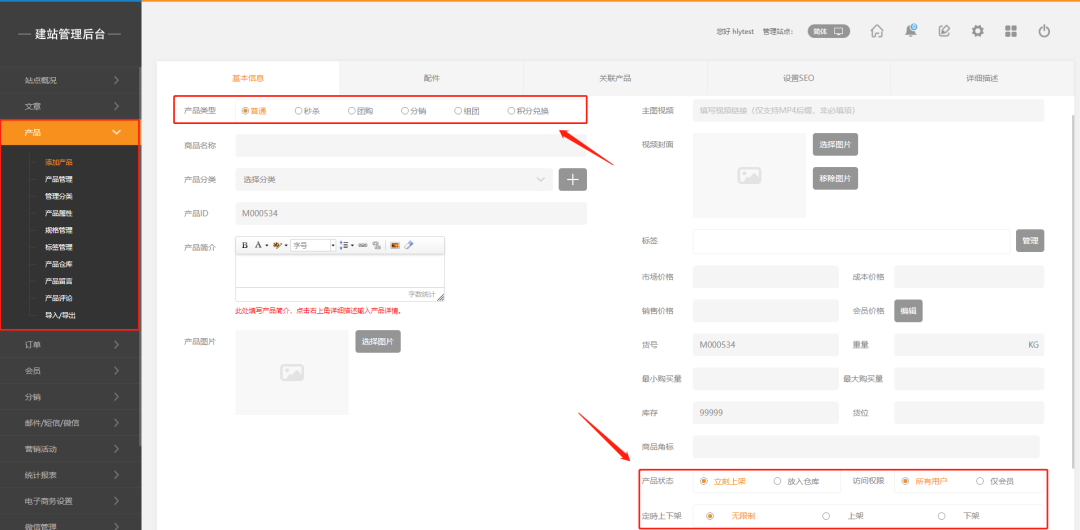The width and height of the screenshot is (1080, 530).
Task: Click the power logout icon
Action: tap(1044, 31)
